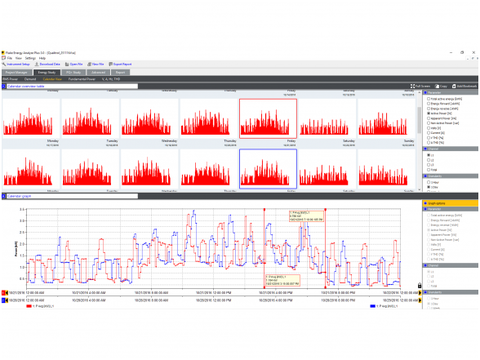Open the Settings menu
Image resolution: width=480 pixels, height=360 pixels.
pyautogui.click(x=30, y=58)
